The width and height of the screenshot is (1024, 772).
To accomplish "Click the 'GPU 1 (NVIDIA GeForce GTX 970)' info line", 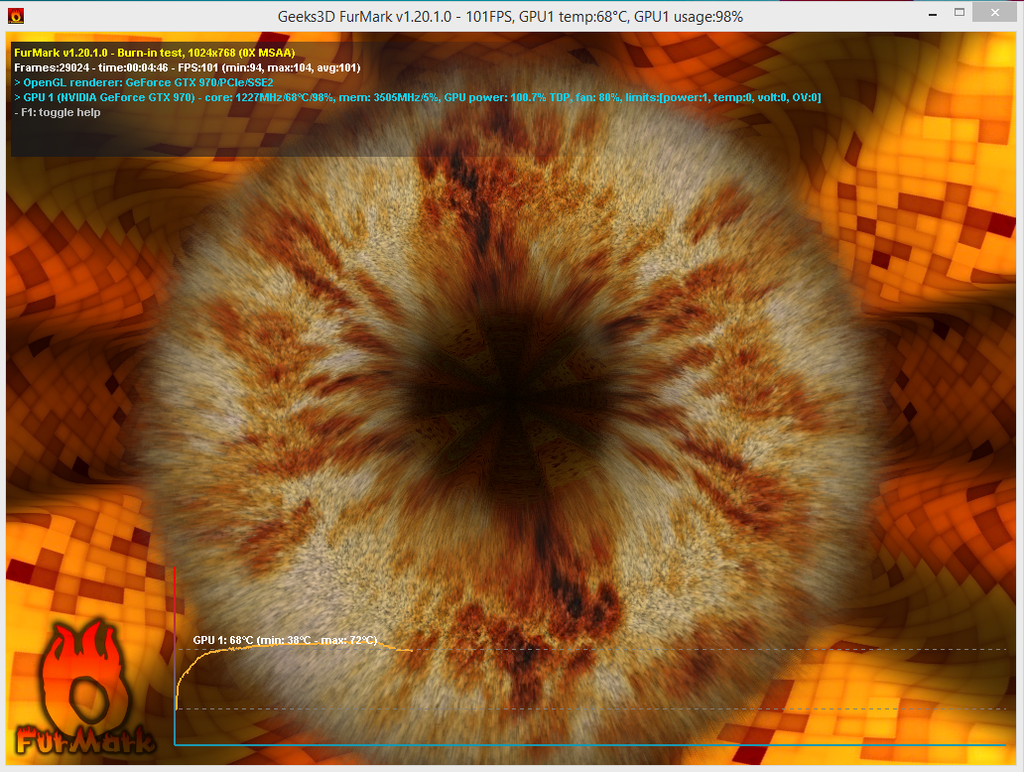I will 417,98.
